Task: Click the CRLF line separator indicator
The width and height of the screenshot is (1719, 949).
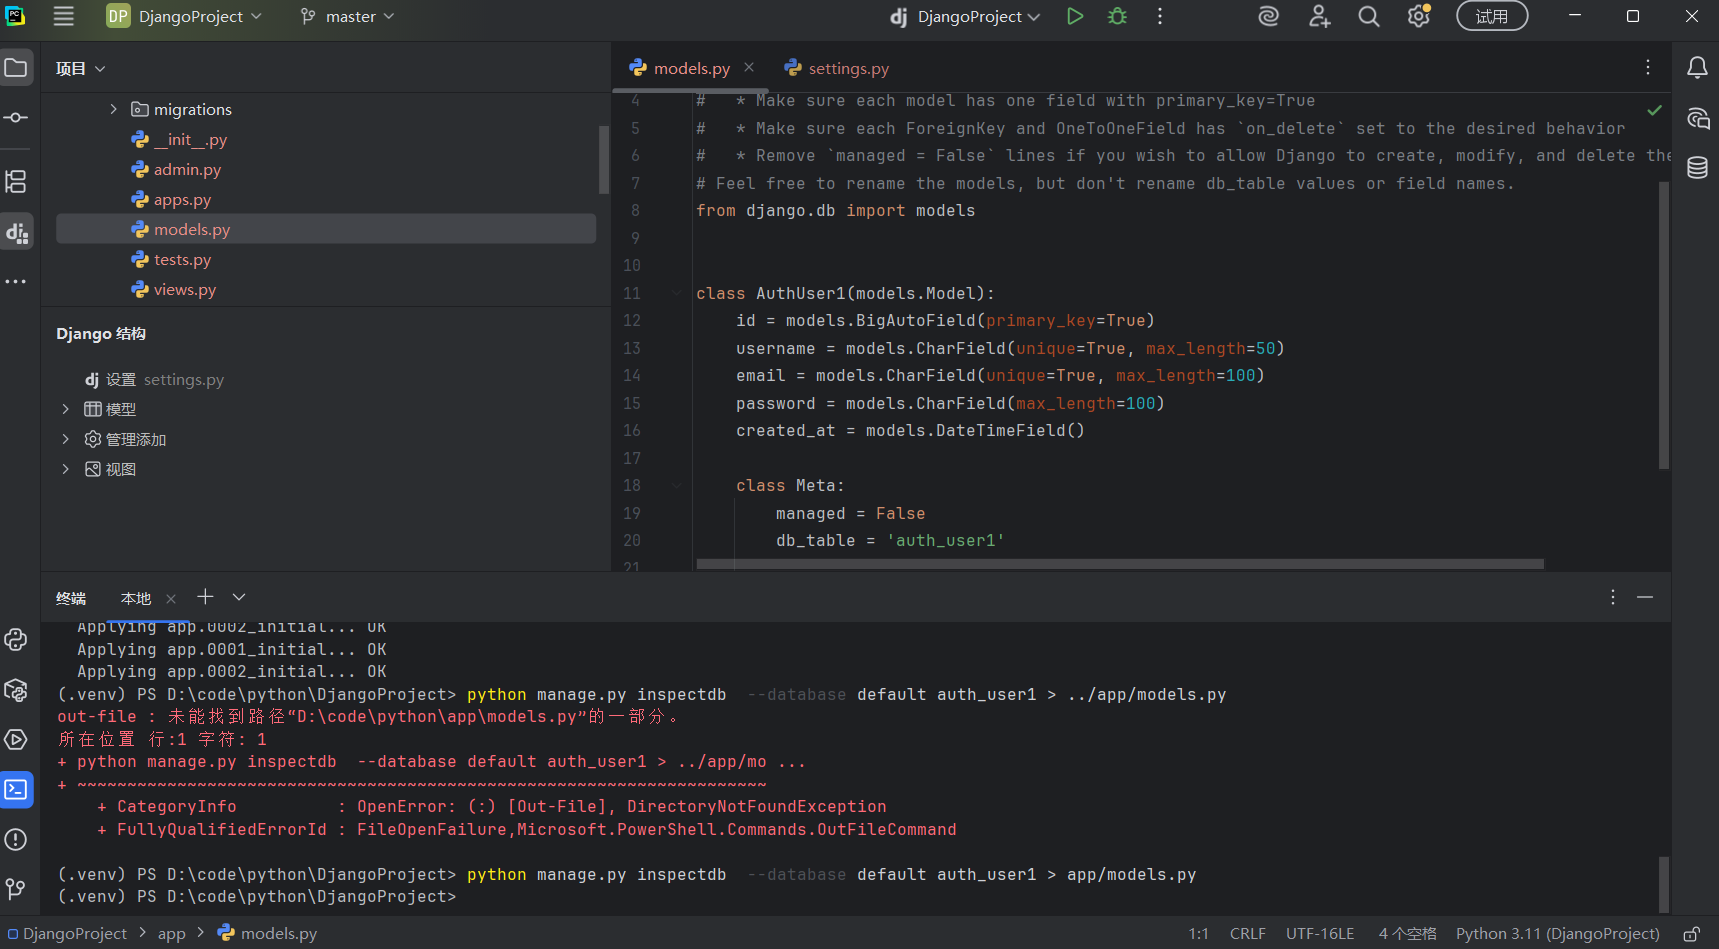Action: pos(1247,934)
